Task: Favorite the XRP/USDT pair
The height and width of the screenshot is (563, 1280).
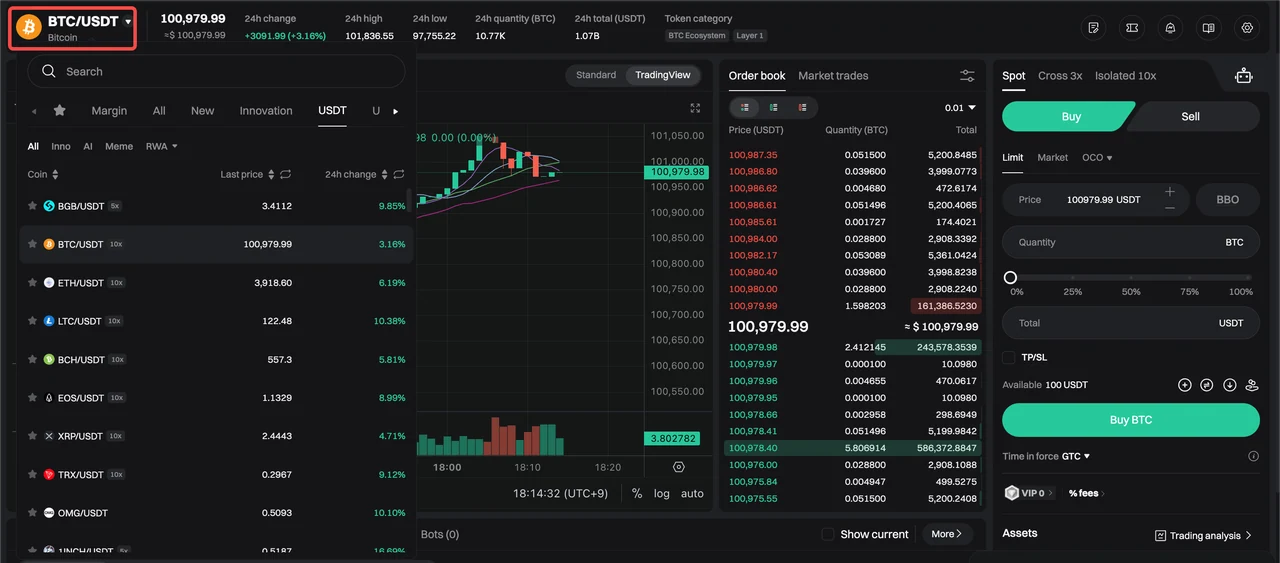Action: 33,436
